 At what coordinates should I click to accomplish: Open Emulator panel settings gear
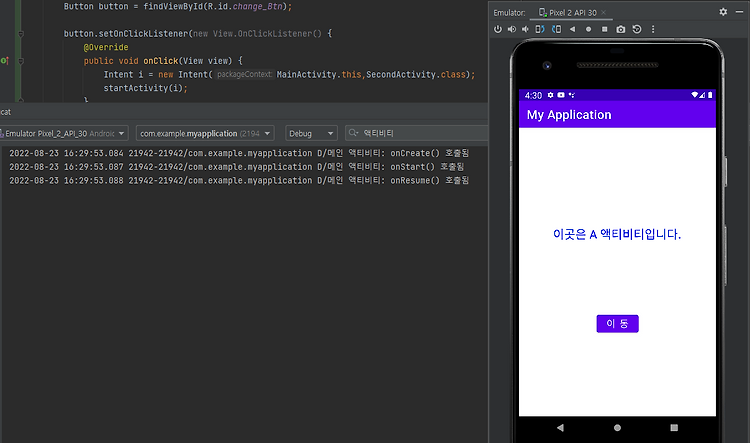tap(723, 12)
